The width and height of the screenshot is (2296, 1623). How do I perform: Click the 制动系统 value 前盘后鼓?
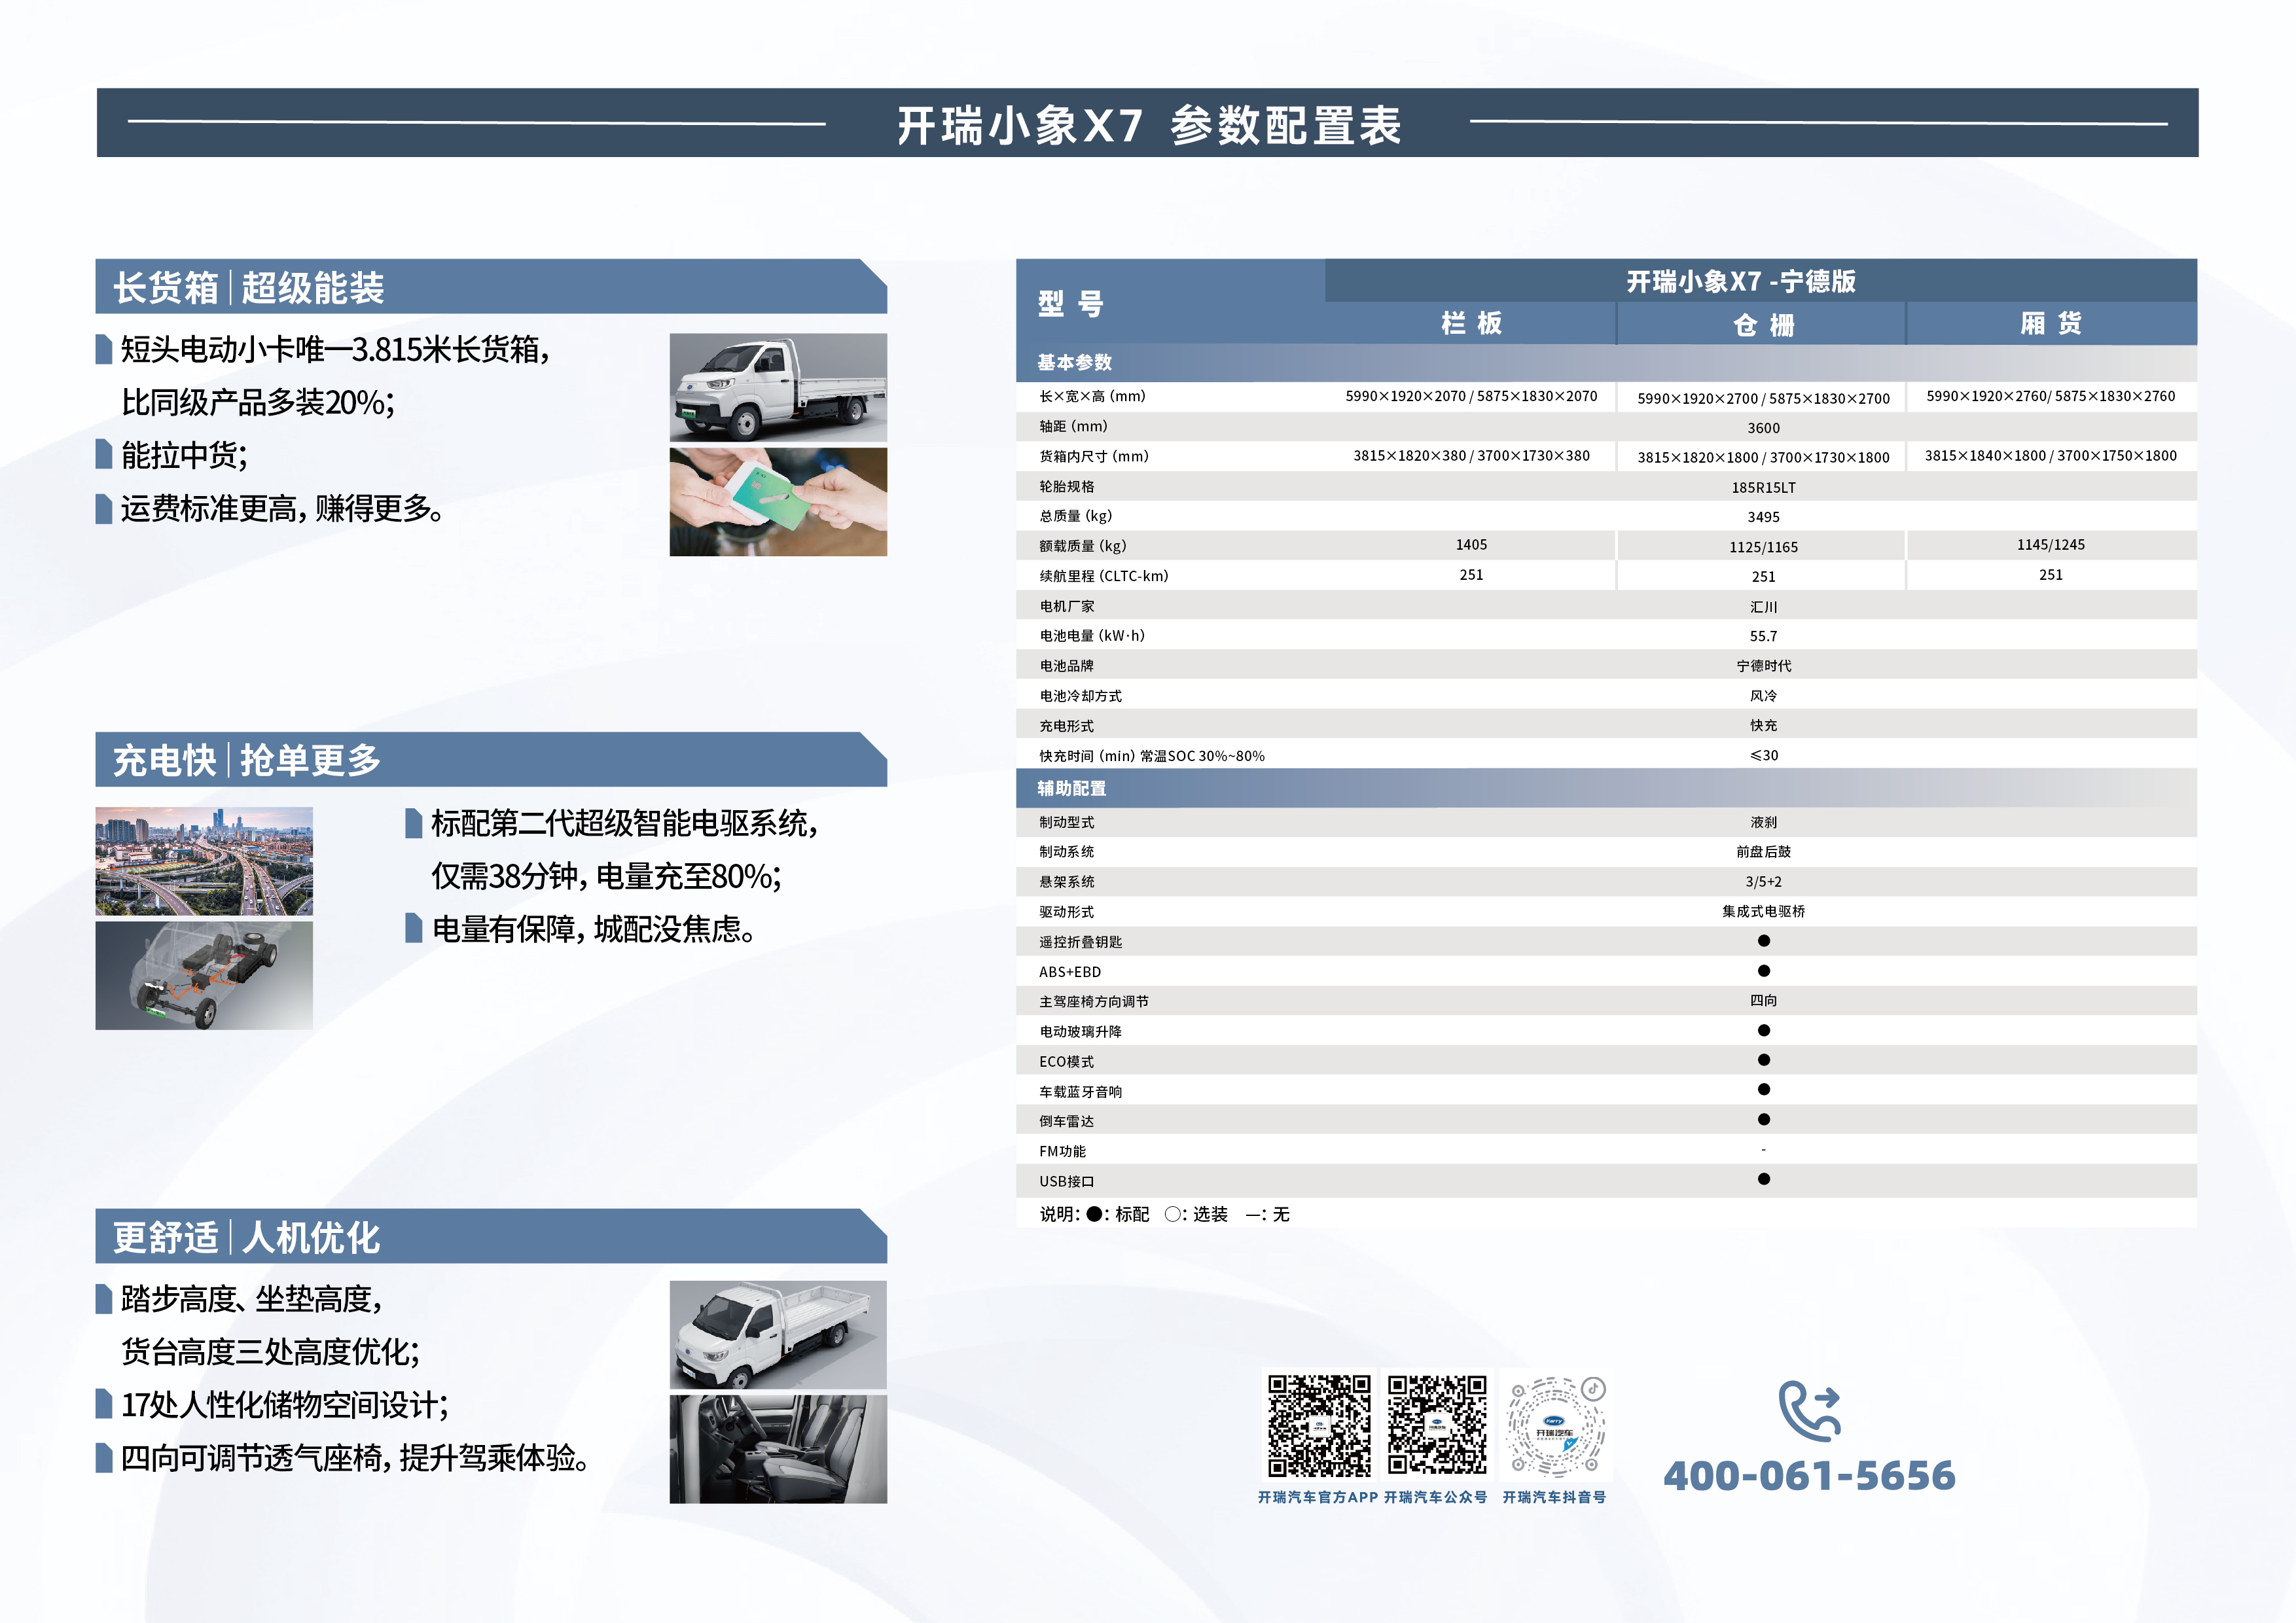tap(1764, 852)
